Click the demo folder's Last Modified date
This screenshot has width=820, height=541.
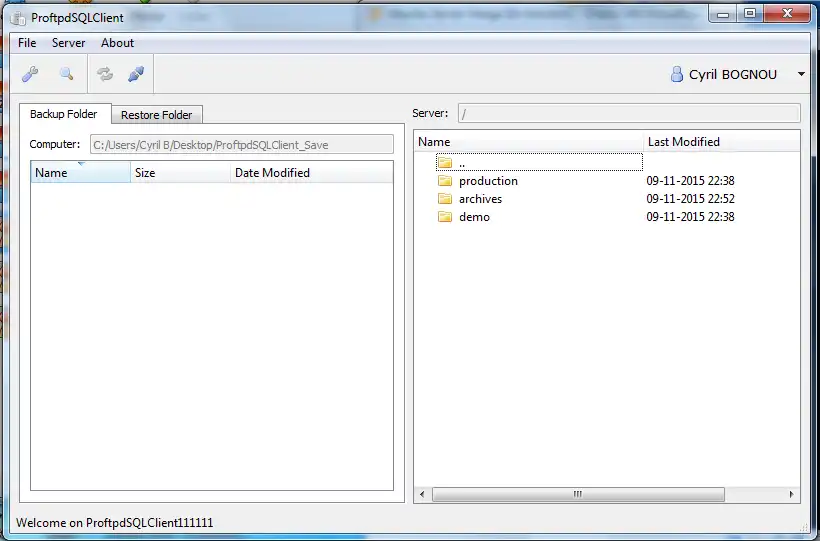690,217
